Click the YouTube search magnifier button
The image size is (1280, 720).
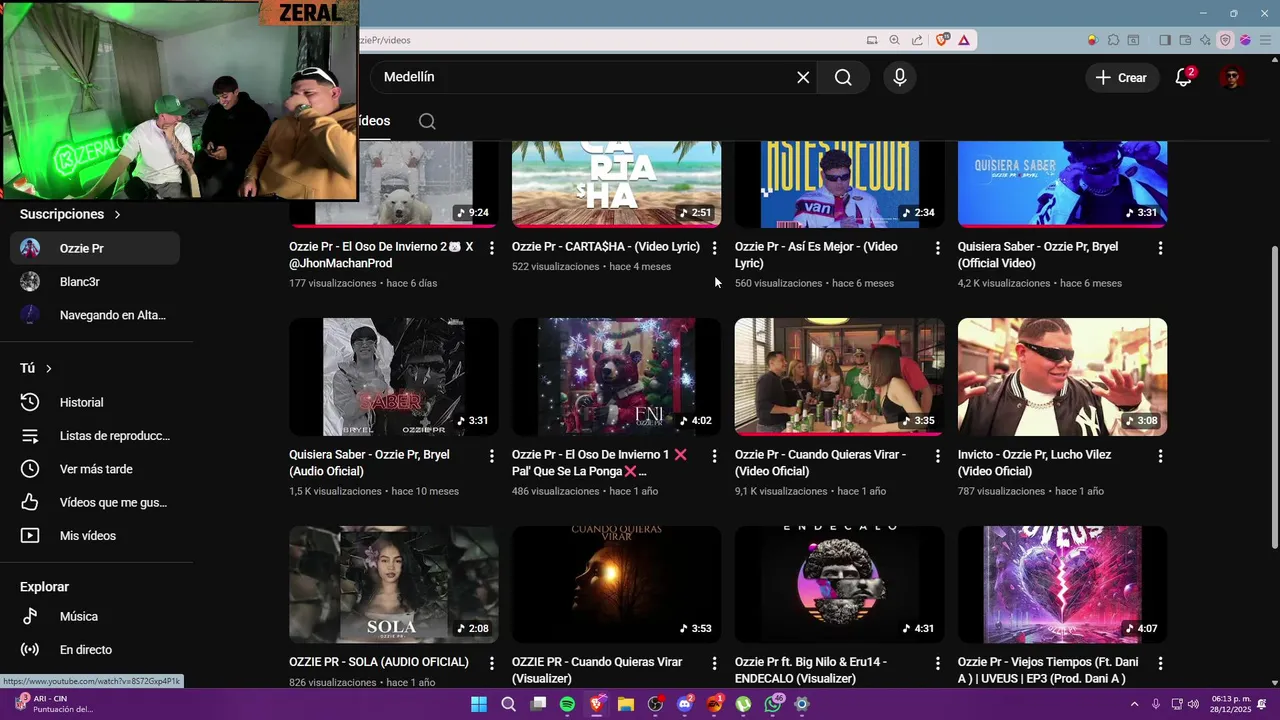843,77
